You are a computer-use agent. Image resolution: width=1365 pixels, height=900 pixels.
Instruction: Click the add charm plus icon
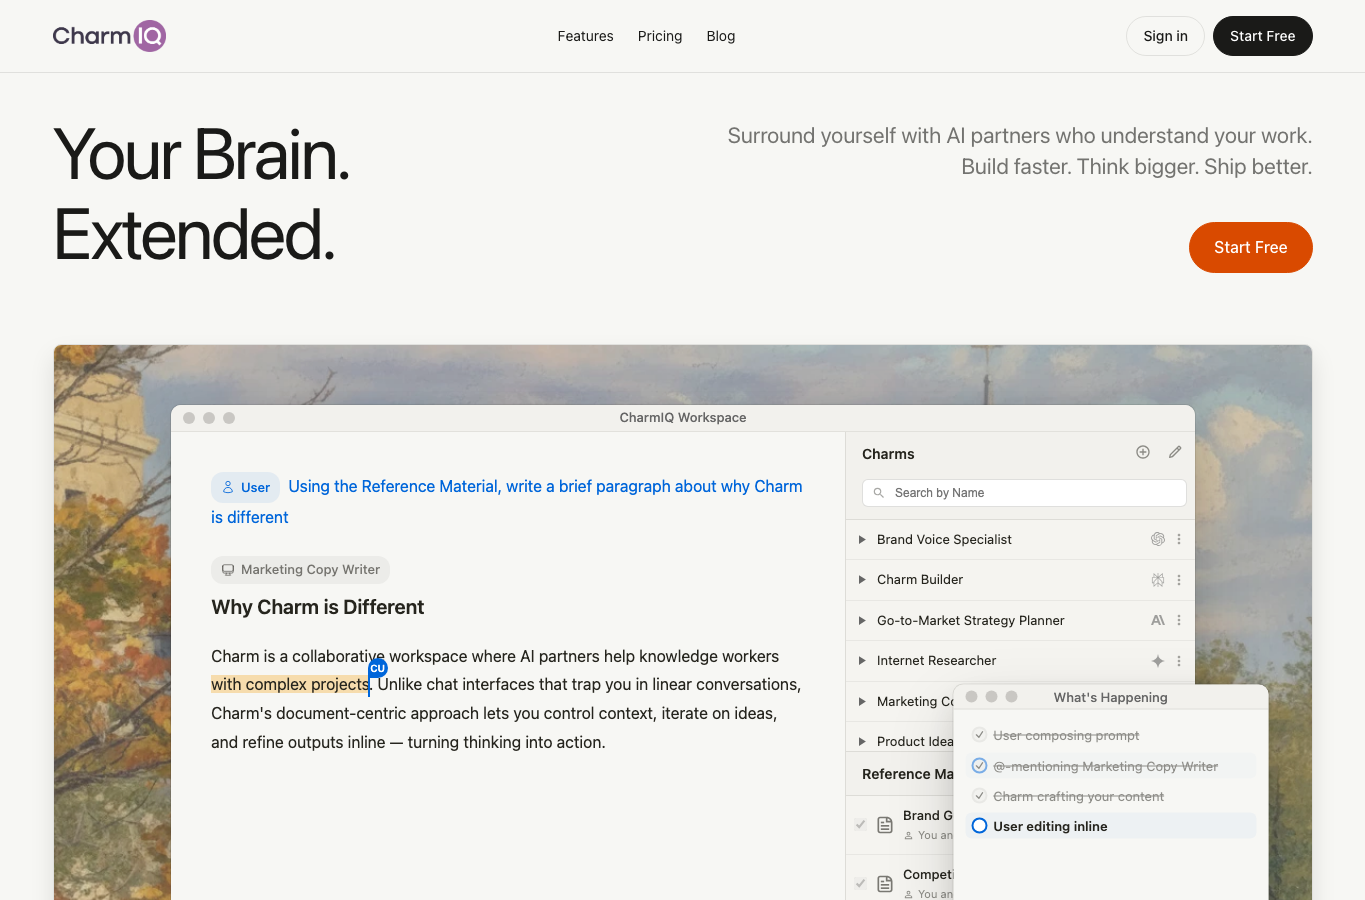click(x=1143, y=452)
